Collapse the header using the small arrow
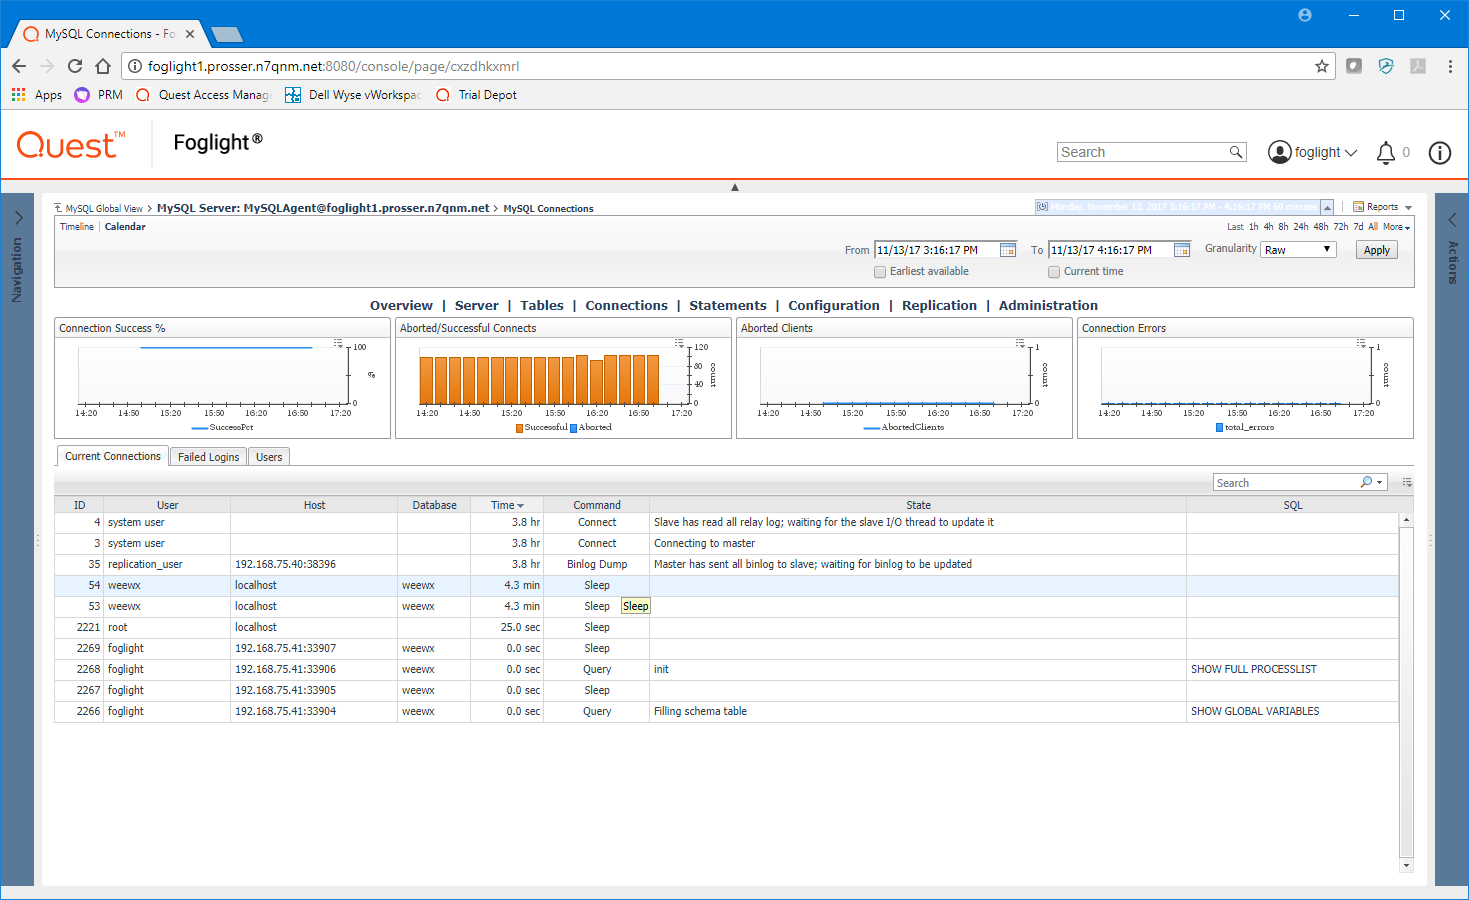Screen dimensions: 1469x900 pos(735,187)
